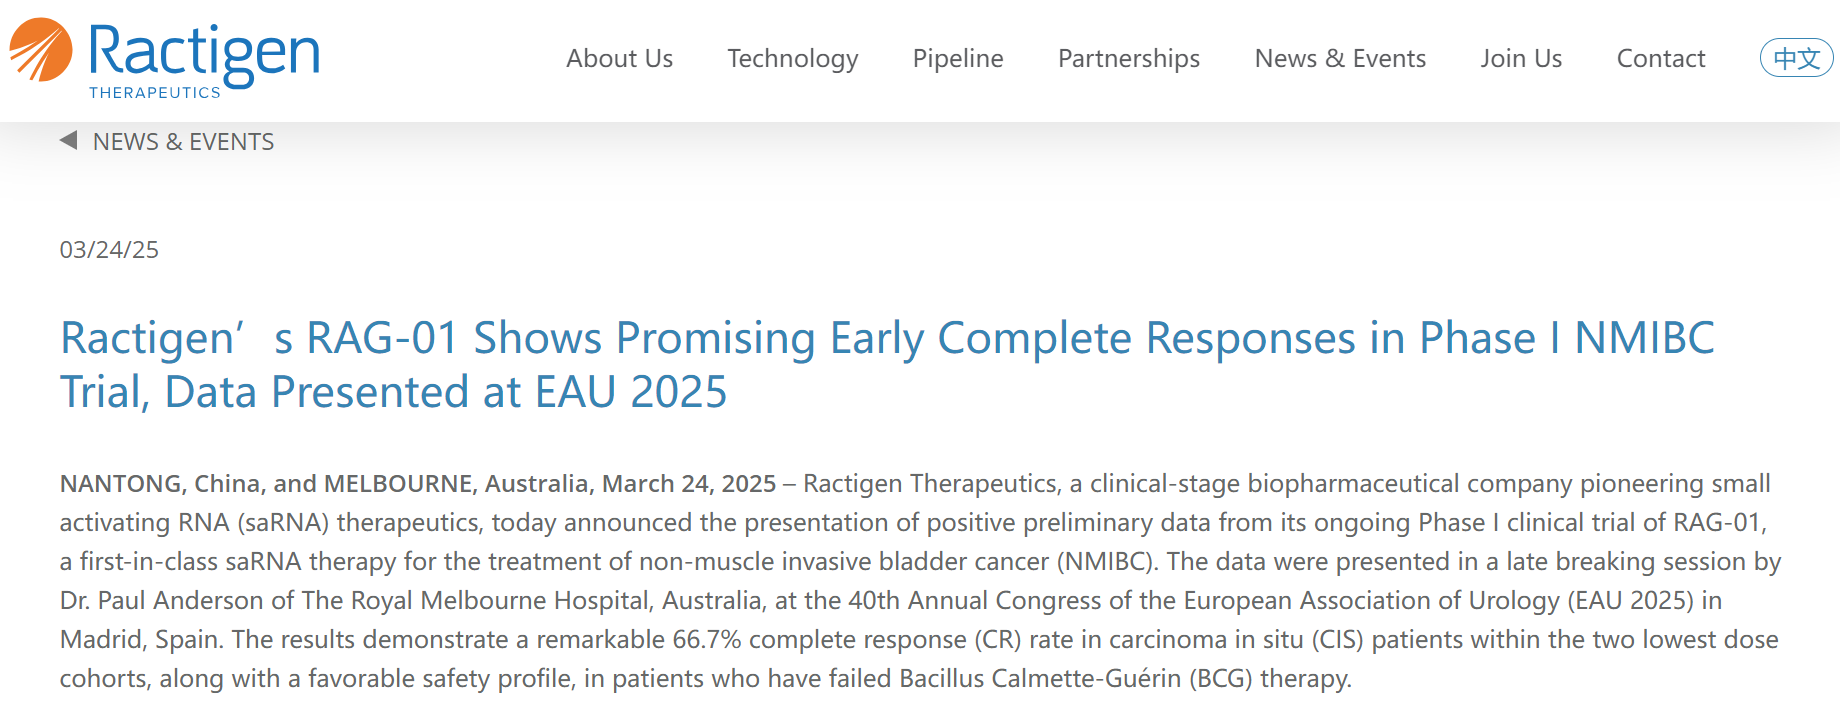Click the RAG-01 article headline
The height and width of the screenshot is (709, 1840).
[x=887, y=365]
